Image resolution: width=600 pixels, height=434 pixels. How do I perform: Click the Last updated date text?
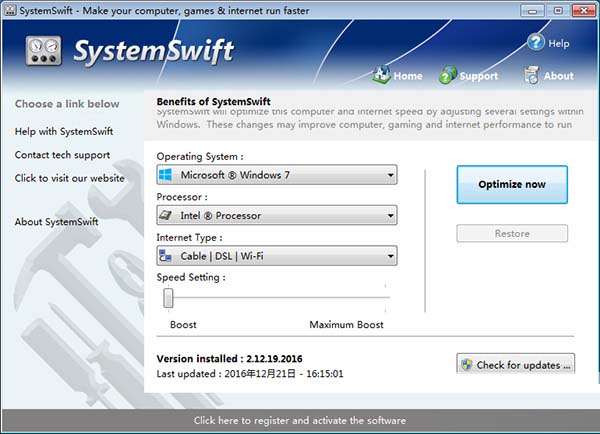coord(250,374)
